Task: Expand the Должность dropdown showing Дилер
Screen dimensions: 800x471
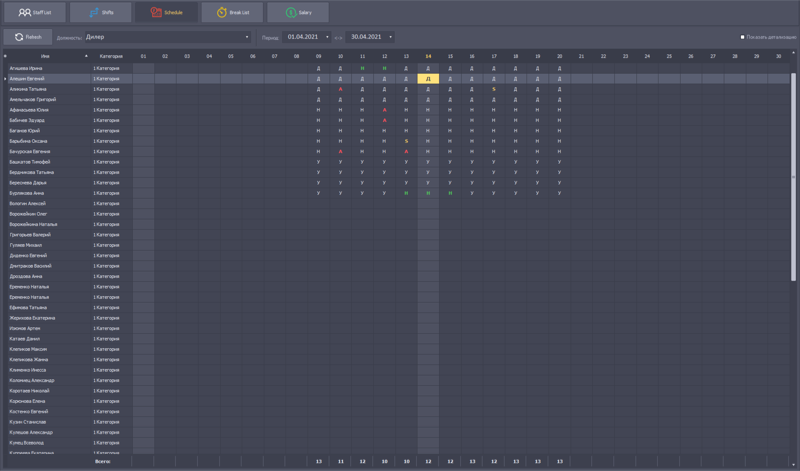Action: pyautogui.click(x=247, y=37)
